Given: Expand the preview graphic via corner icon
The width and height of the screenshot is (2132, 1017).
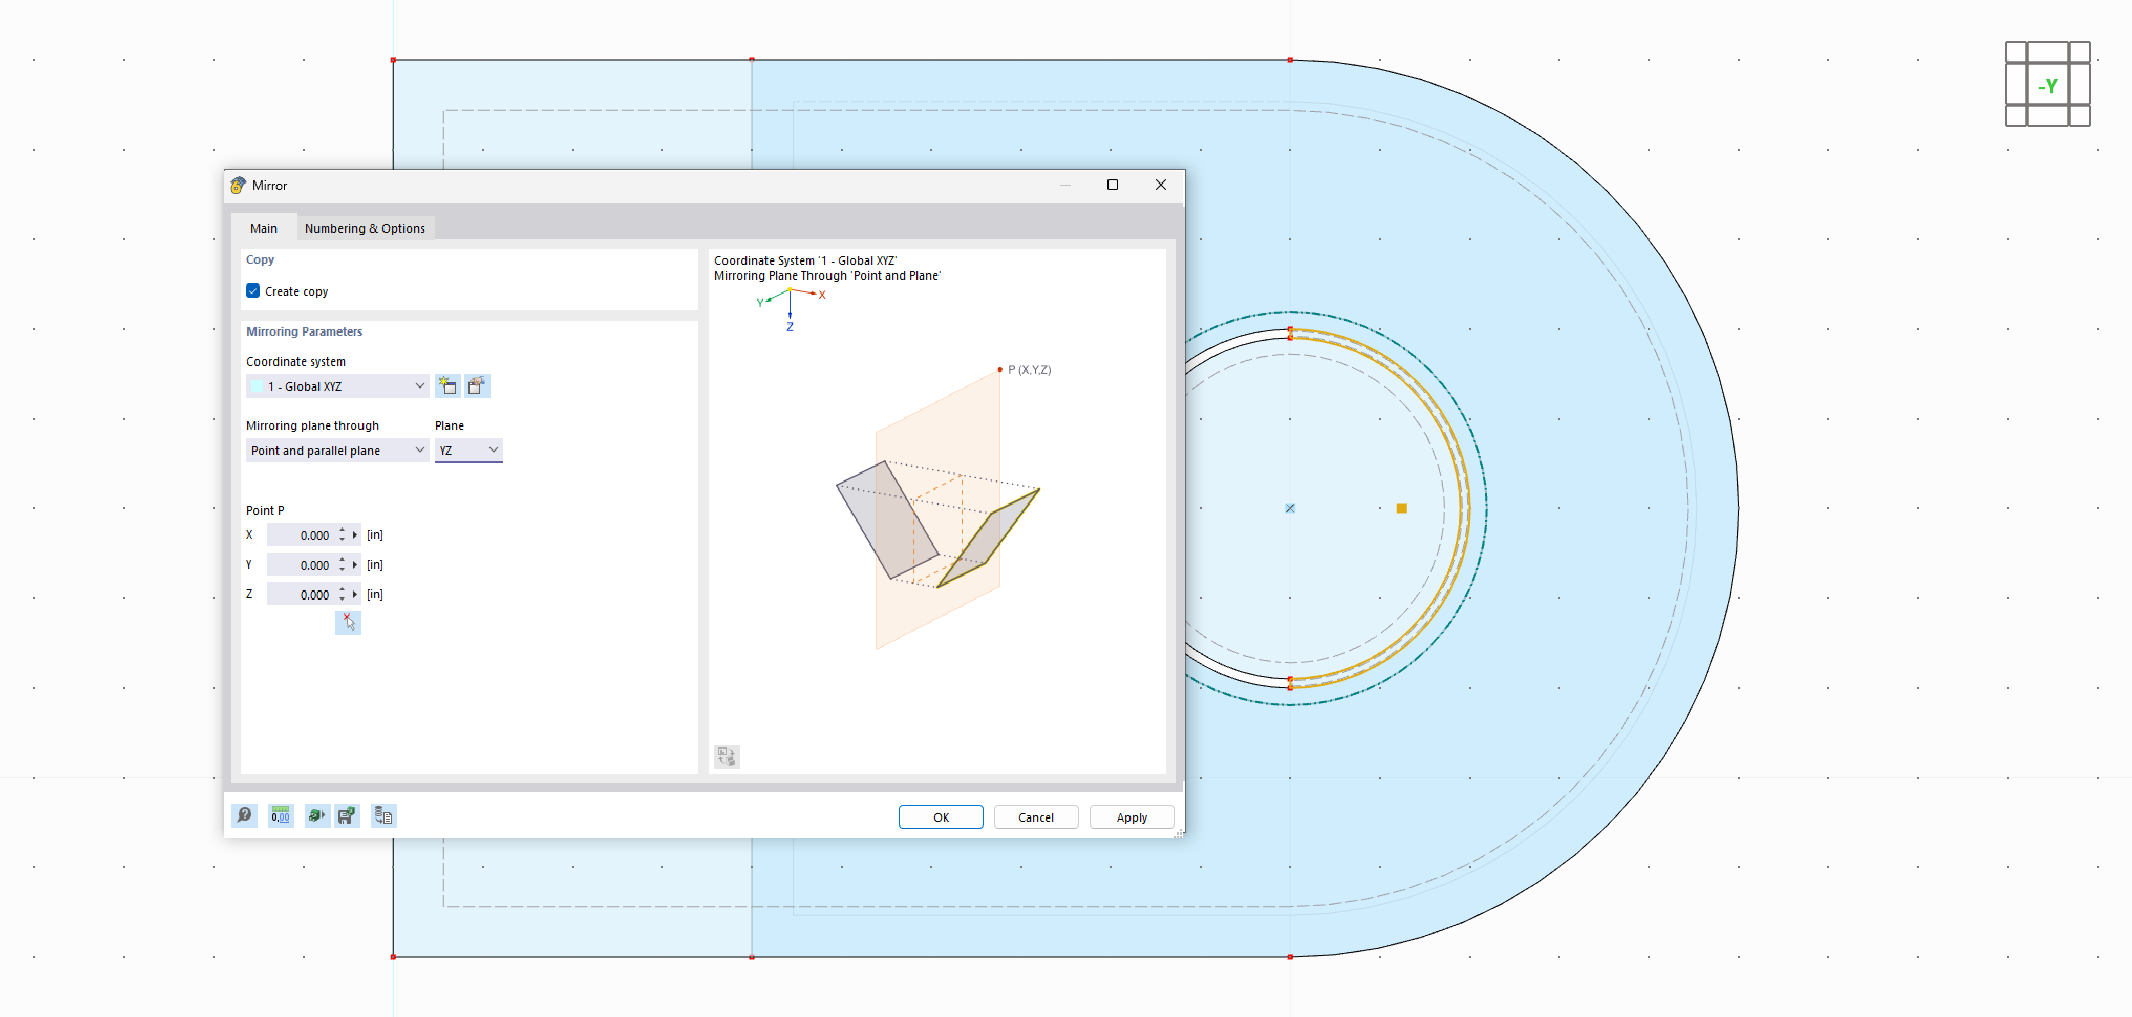Looking at the screenshot, I should point(726,757).
